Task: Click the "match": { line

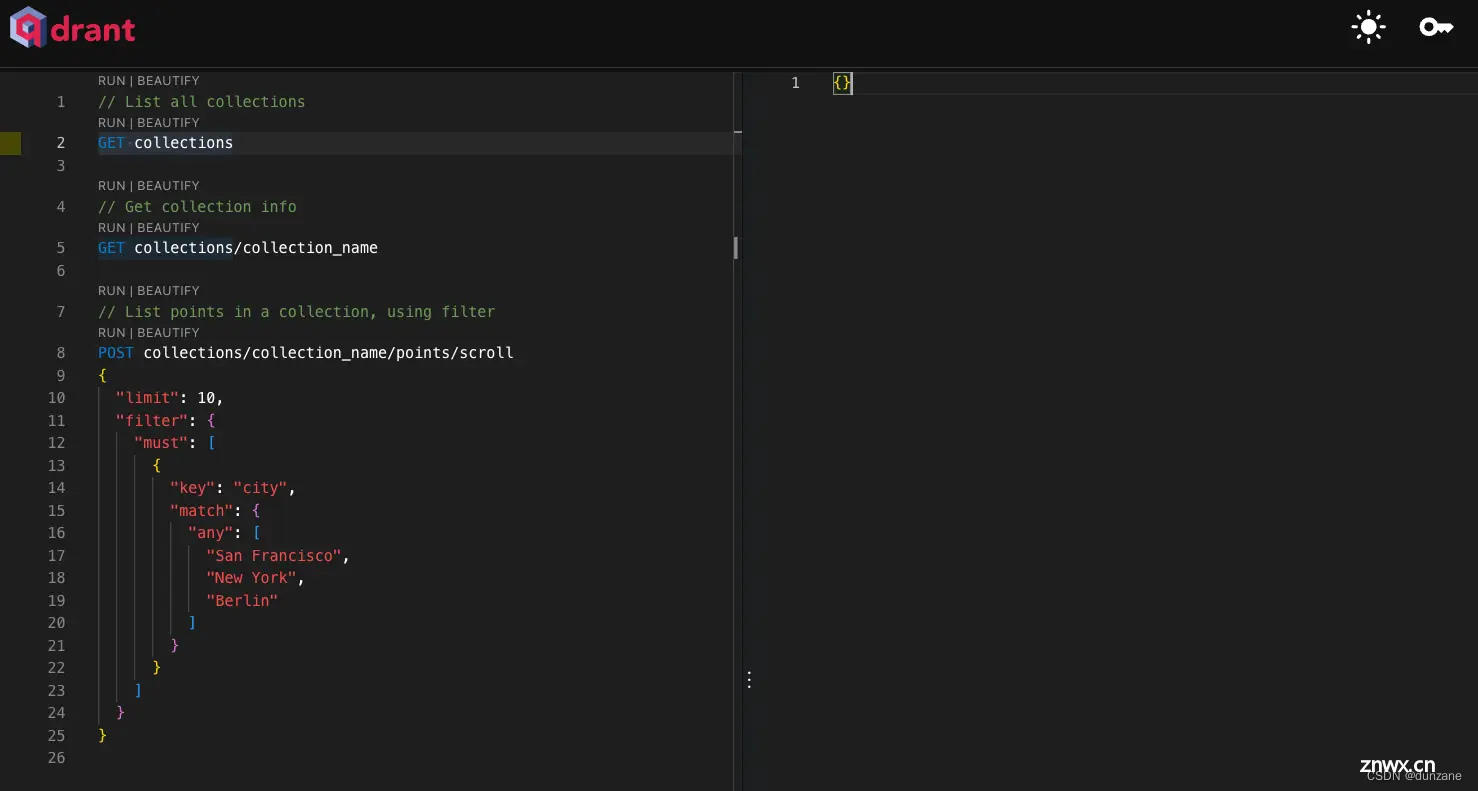Action: click(215, 511)
